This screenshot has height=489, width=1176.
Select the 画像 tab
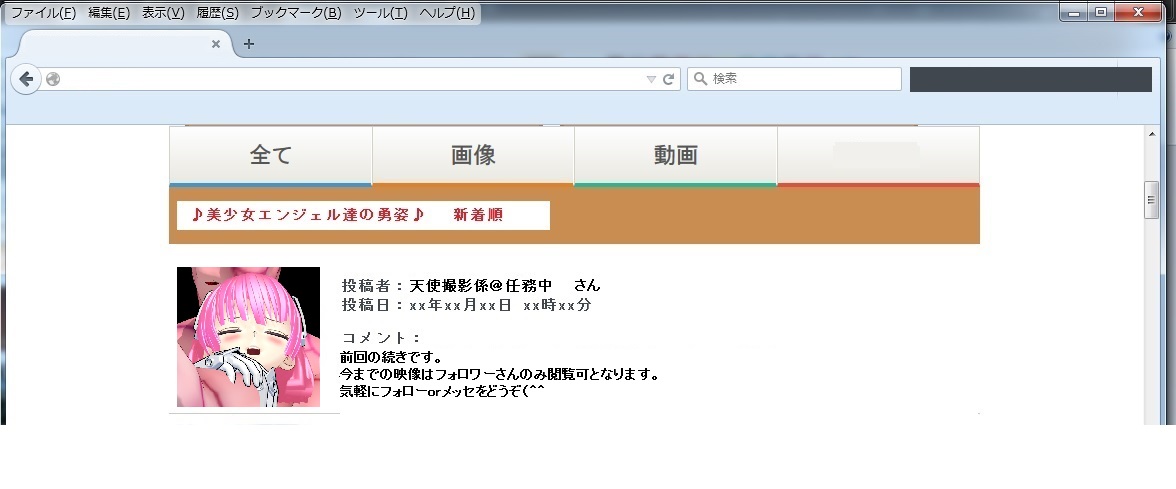(x=473, y=156)
